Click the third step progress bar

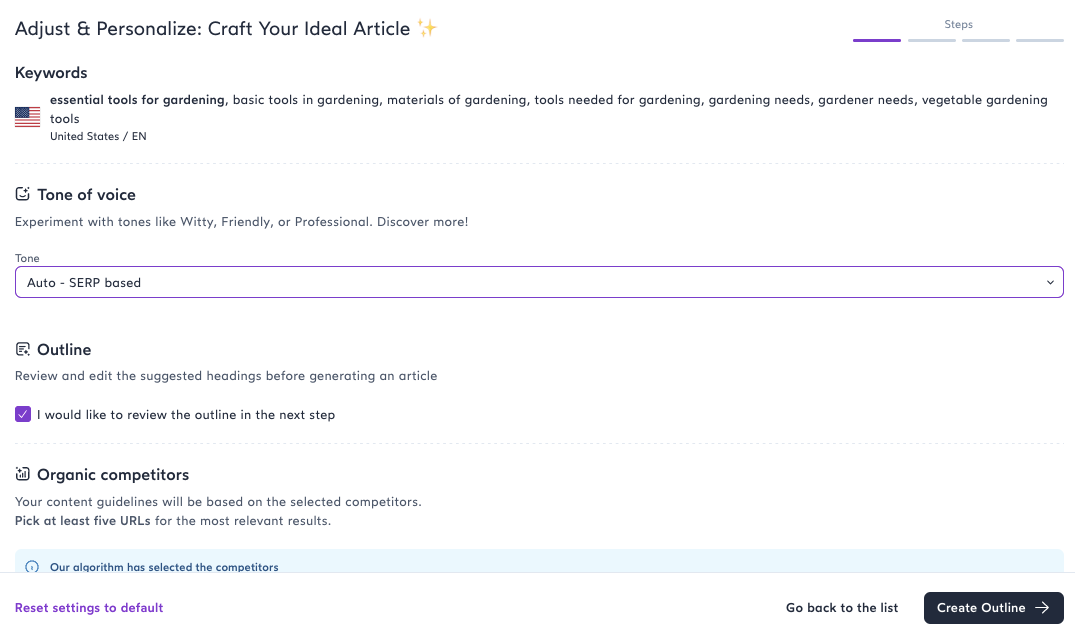click(985, 40)
